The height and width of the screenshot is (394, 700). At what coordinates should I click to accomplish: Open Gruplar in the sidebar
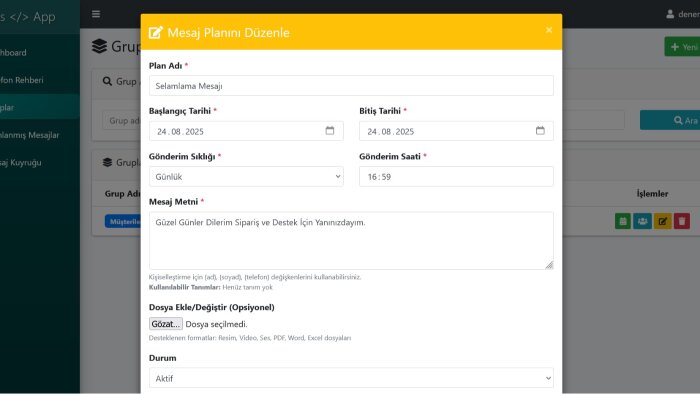coord(40,108)
